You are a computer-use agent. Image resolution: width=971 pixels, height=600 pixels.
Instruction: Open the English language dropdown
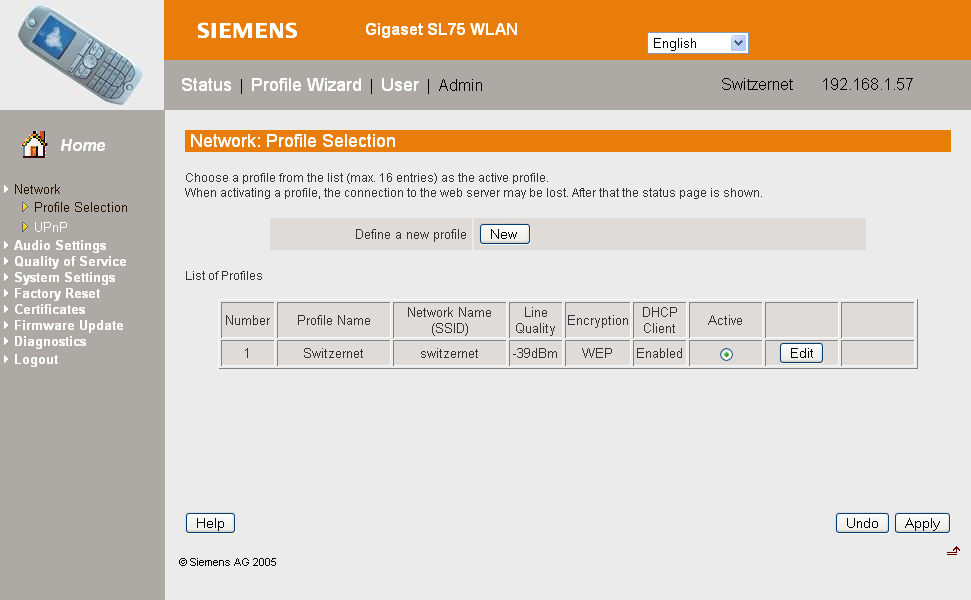point(698,43)
